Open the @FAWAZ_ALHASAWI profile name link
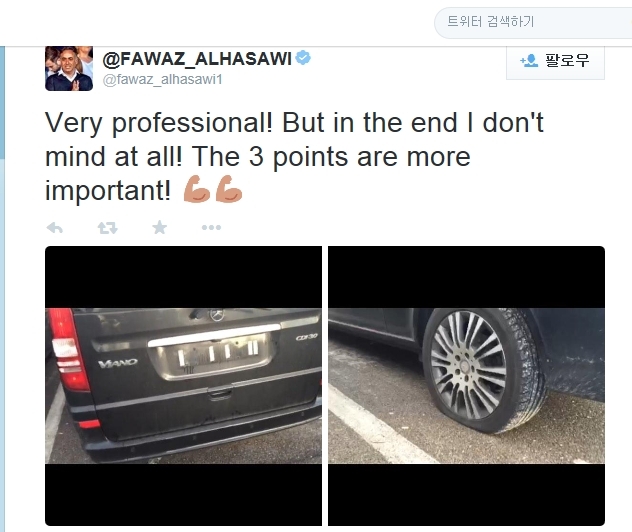Screen dimensions: 632x532 (197, 58)
